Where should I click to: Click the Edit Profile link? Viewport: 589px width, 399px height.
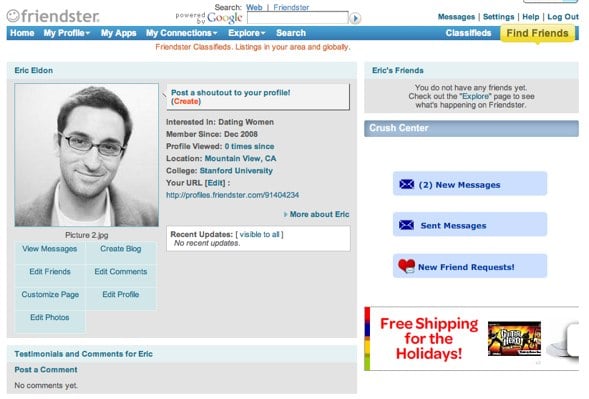point(121,295)
